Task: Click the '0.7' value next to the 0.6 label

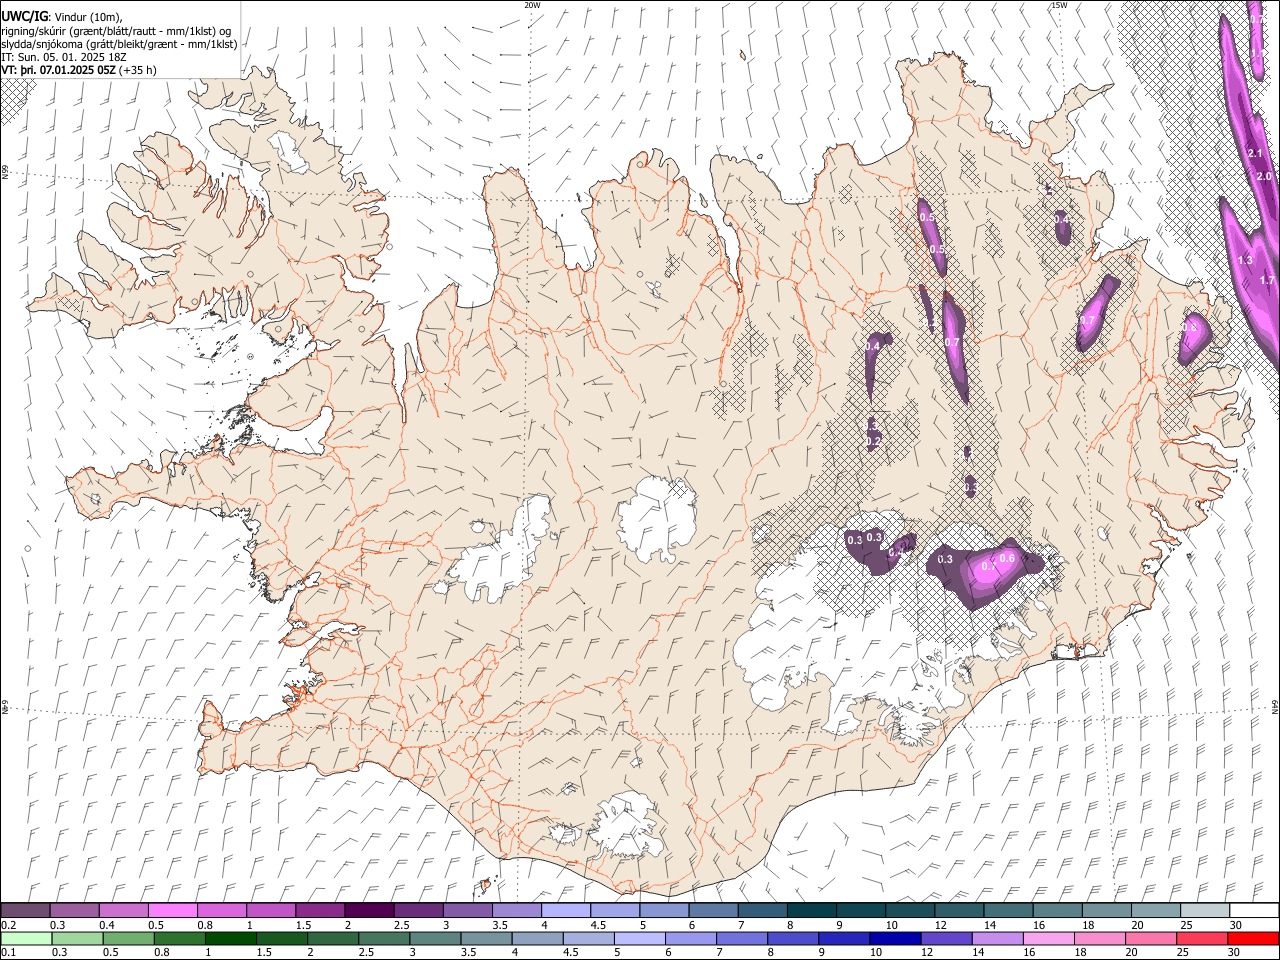Action: click(988, 567)
